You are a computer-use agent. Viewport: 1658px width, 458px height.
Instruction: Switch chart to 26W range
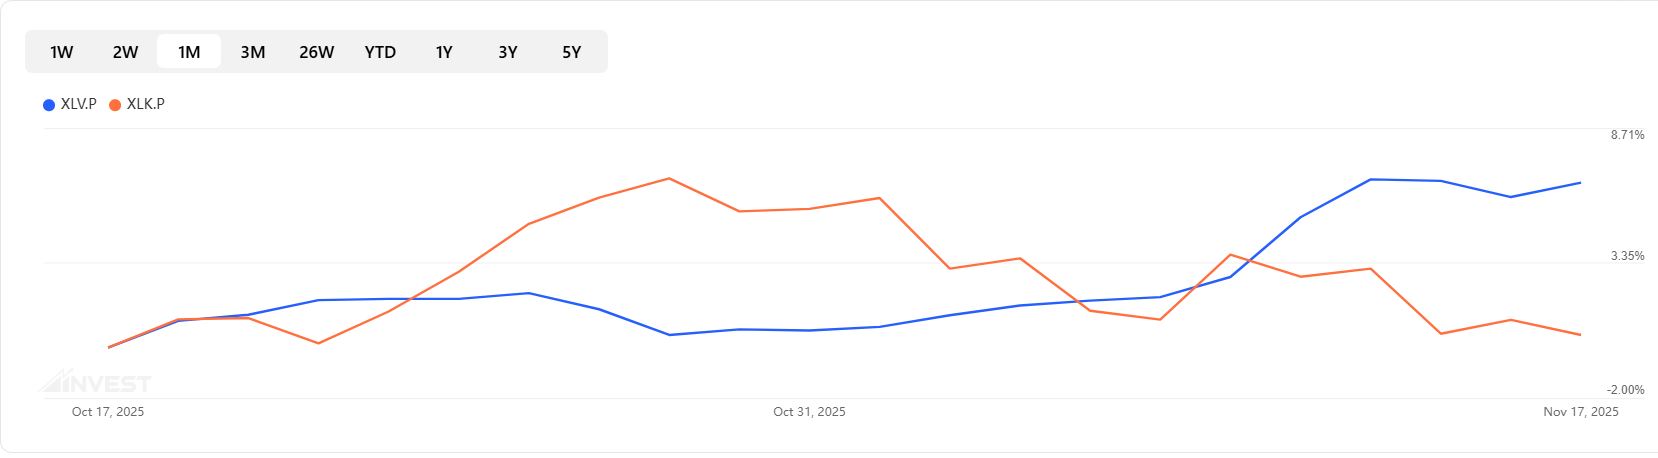coord(316,52)
